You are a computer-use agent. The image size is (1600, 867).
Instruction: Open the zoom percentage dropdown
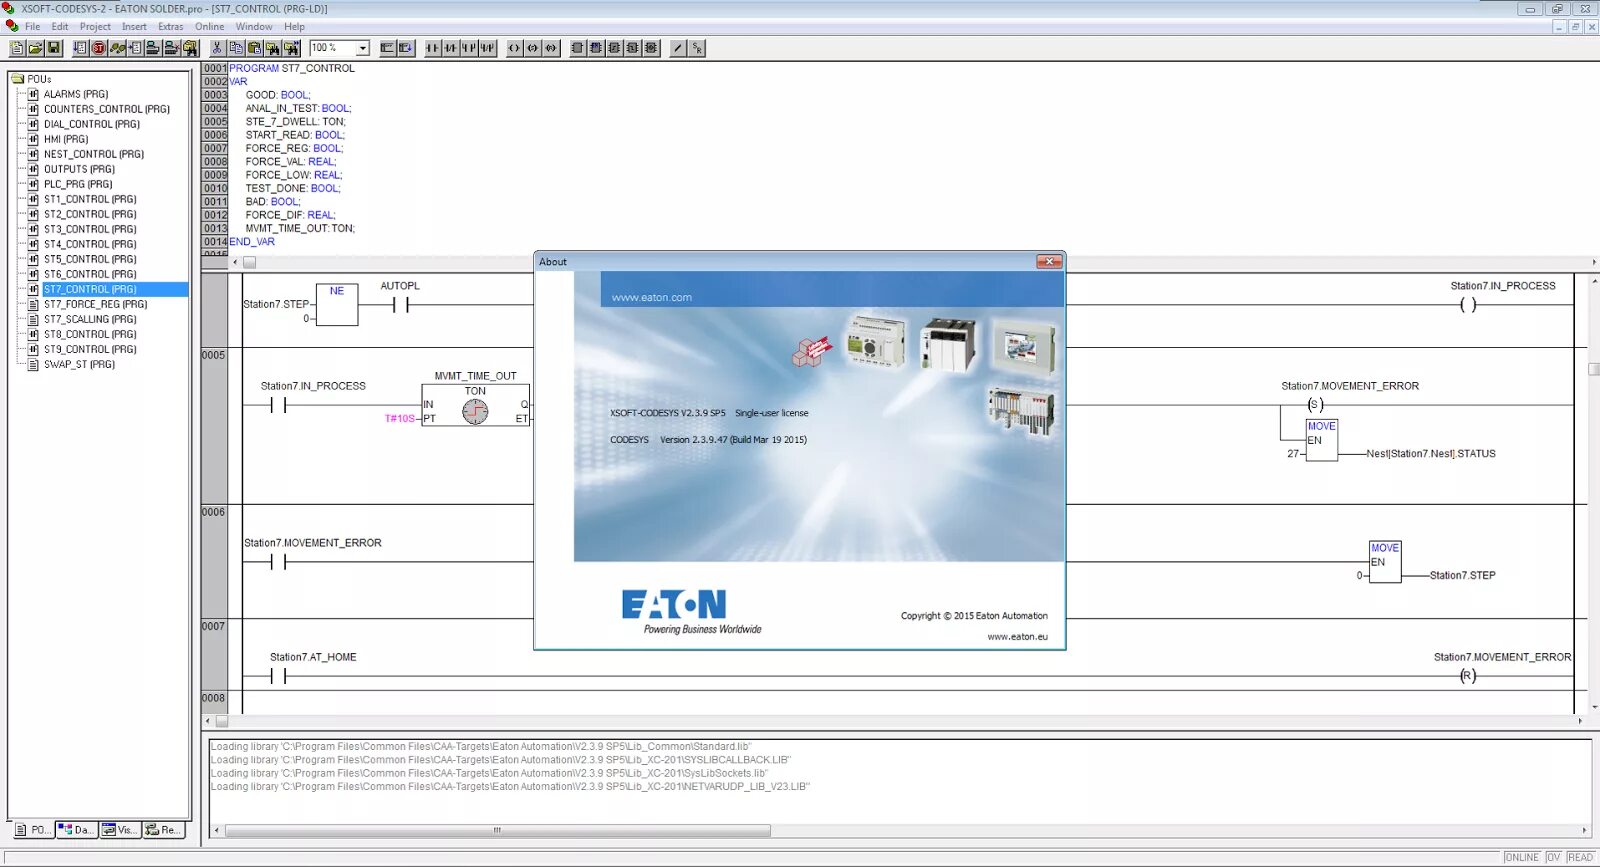pyautogui.click(x=362, y=48)
